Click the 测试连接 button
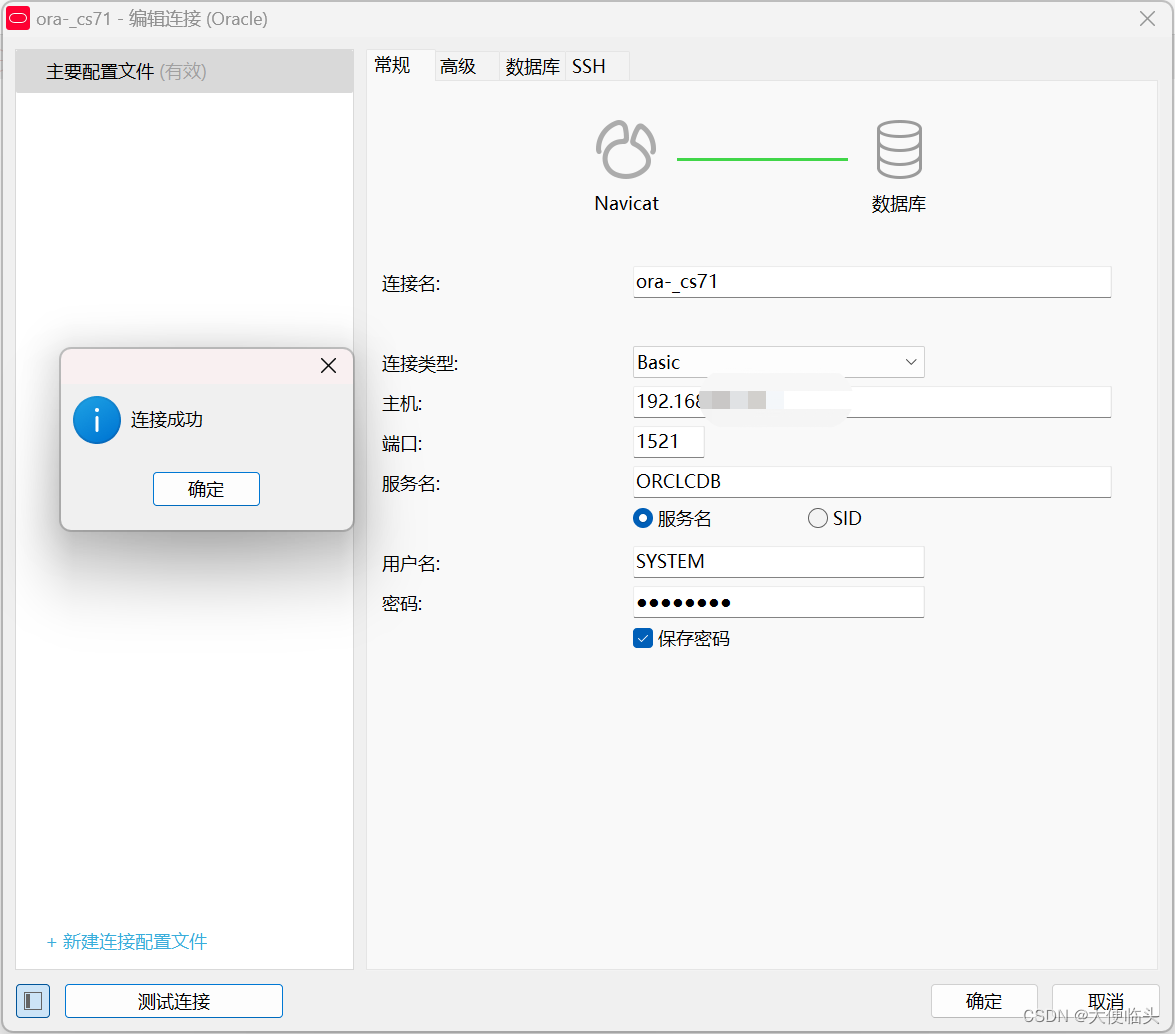1175x1034 pixels. (x=174, y=1001)
